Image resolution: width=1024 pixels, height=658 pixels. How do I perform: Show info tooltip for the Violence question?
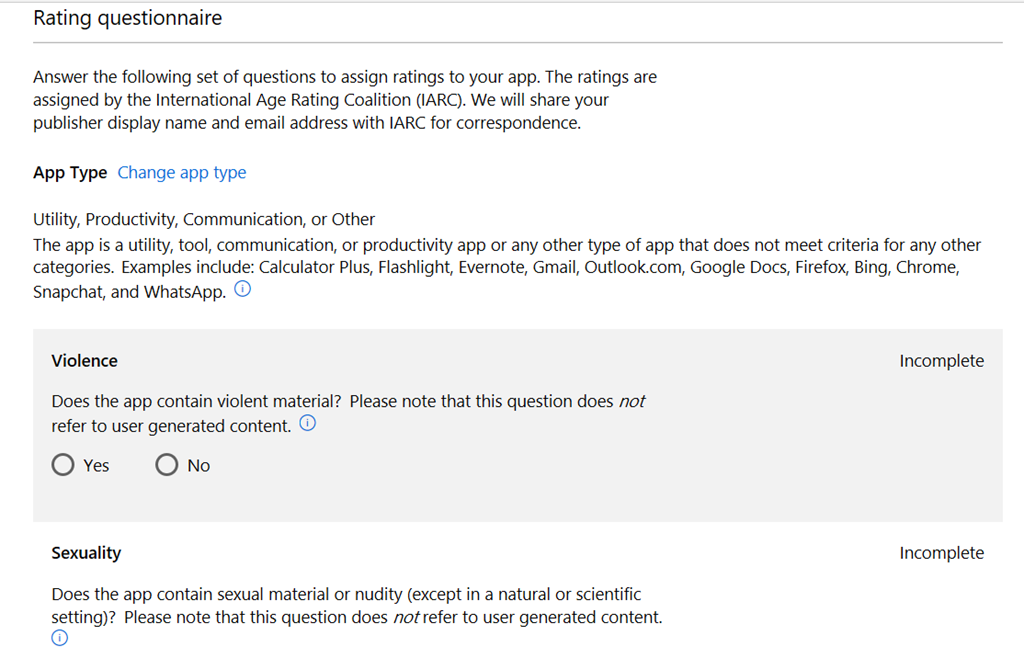pos(308,424)
